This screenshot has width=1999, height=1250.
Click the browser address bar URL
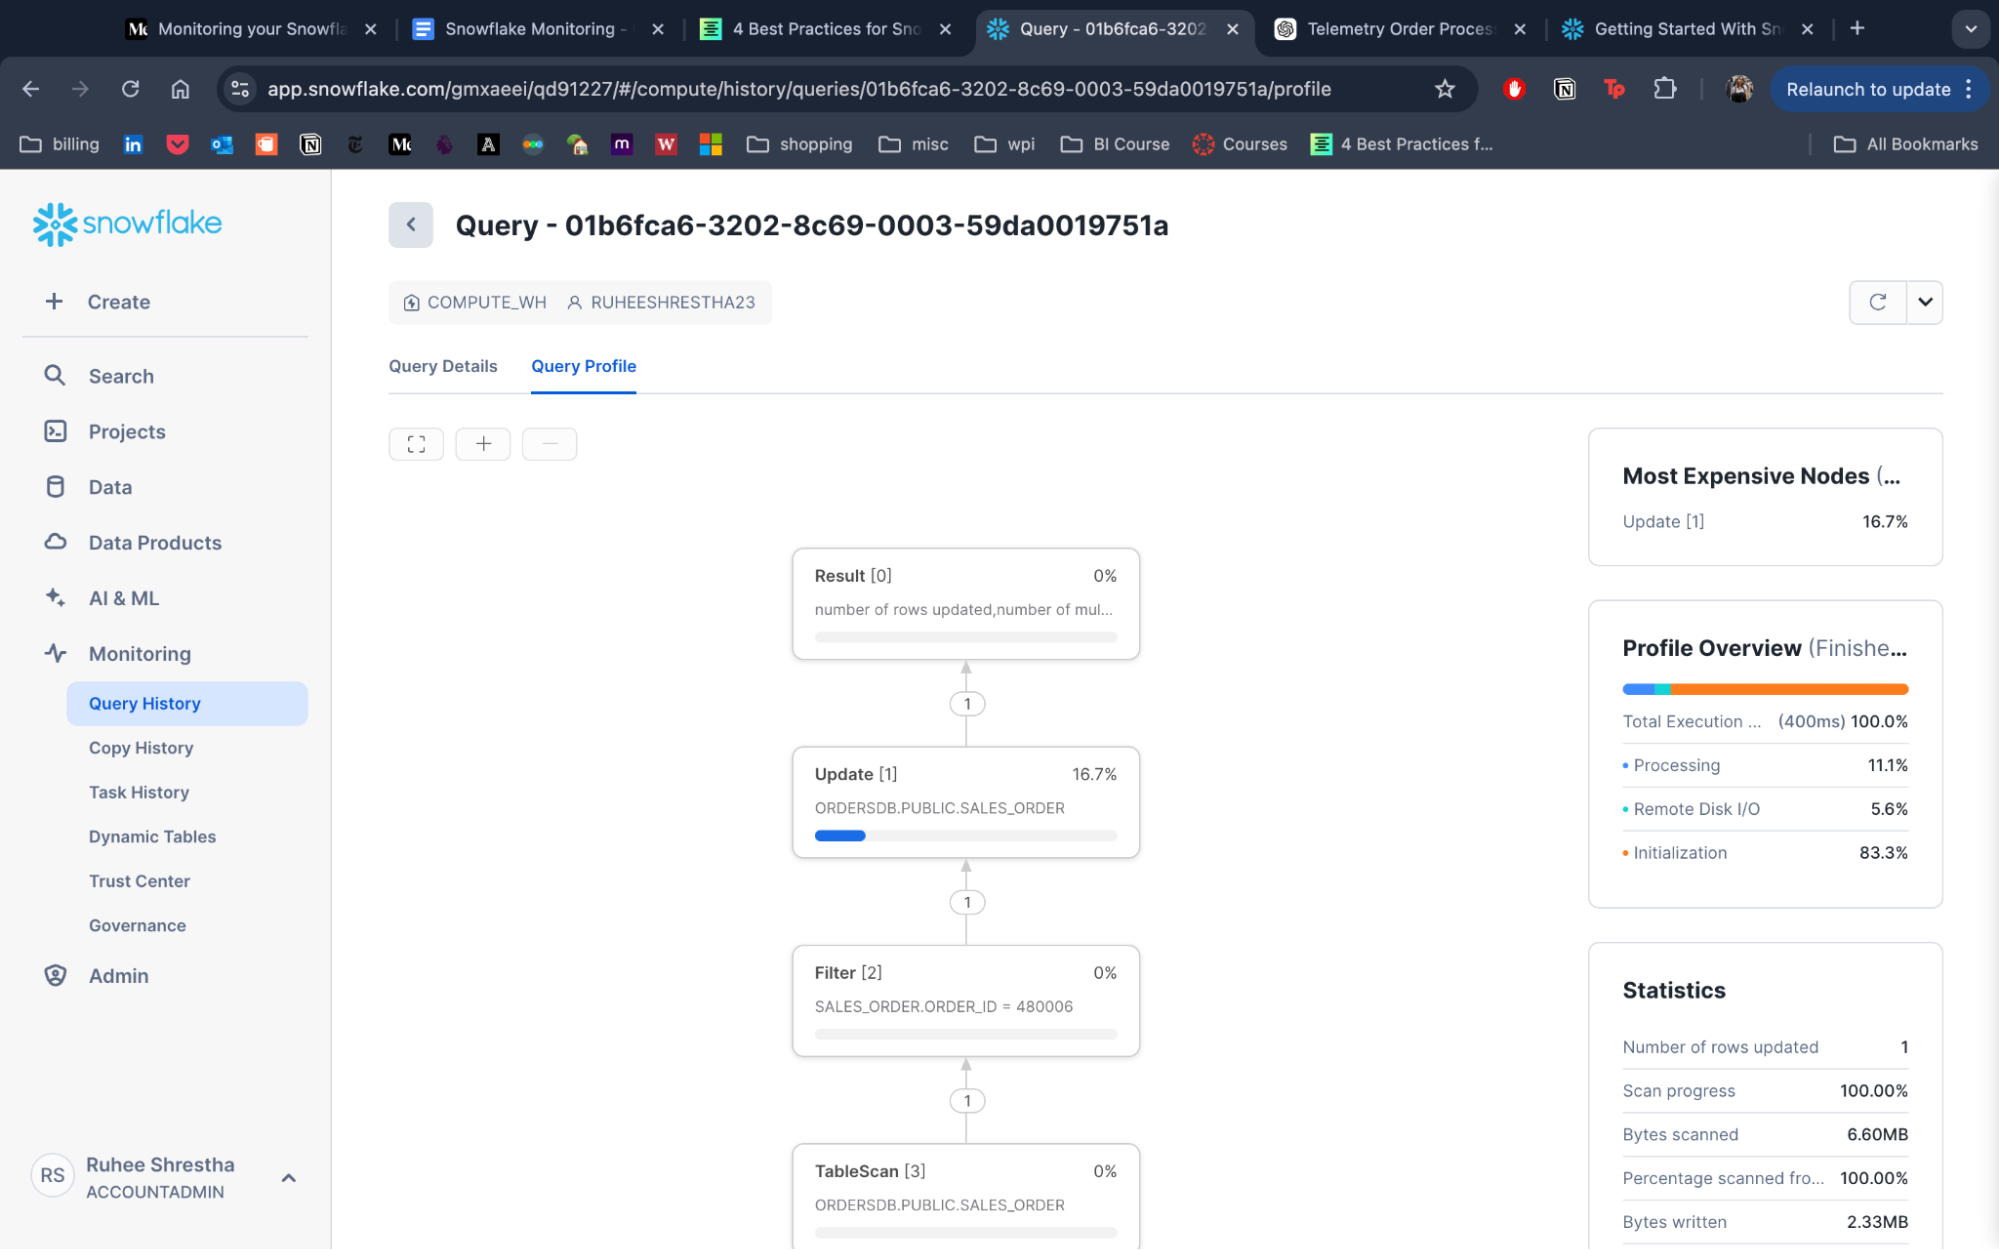799,89
